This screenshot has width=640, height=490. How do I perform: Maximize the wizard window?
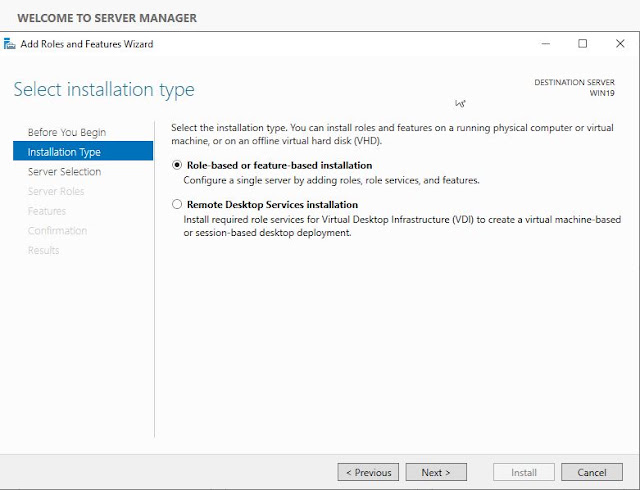point(582,44)
